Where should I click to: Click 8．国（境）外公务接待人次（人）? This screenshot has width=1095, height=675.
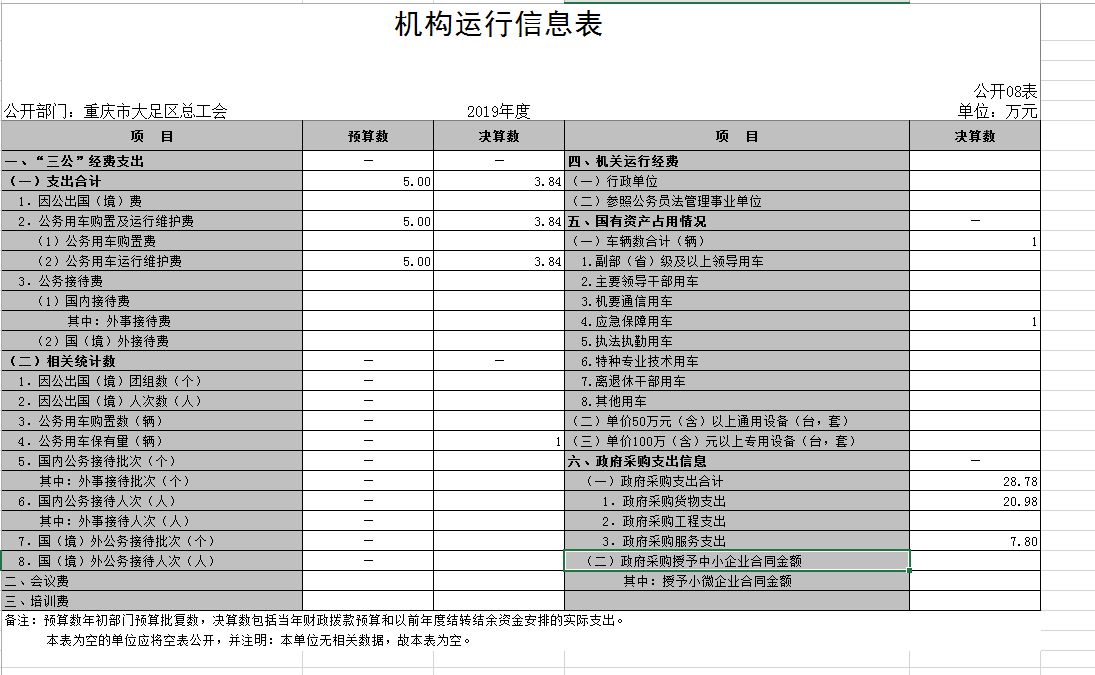[116, 561]
